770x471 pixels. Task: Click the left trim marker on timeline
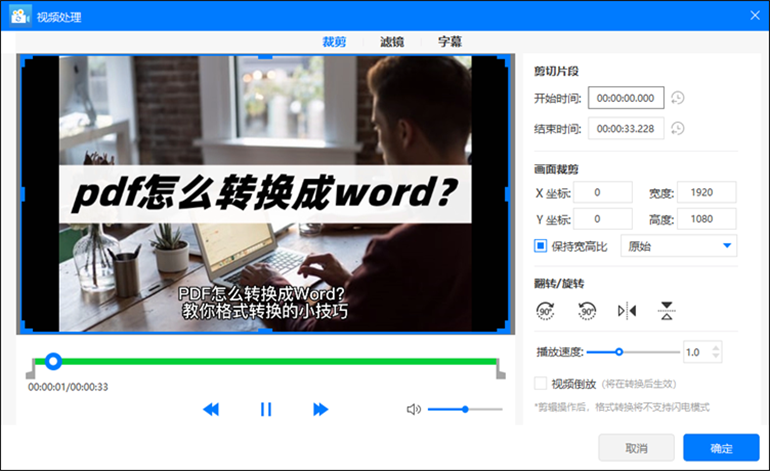30,369
